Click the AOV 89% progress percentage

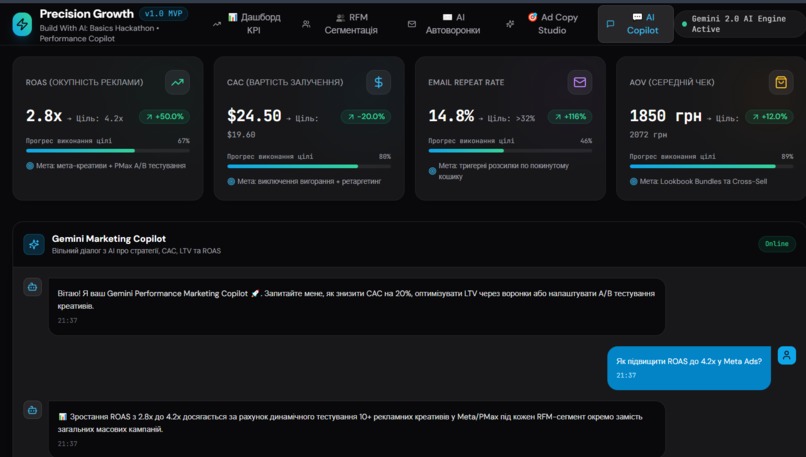[787, 156]
